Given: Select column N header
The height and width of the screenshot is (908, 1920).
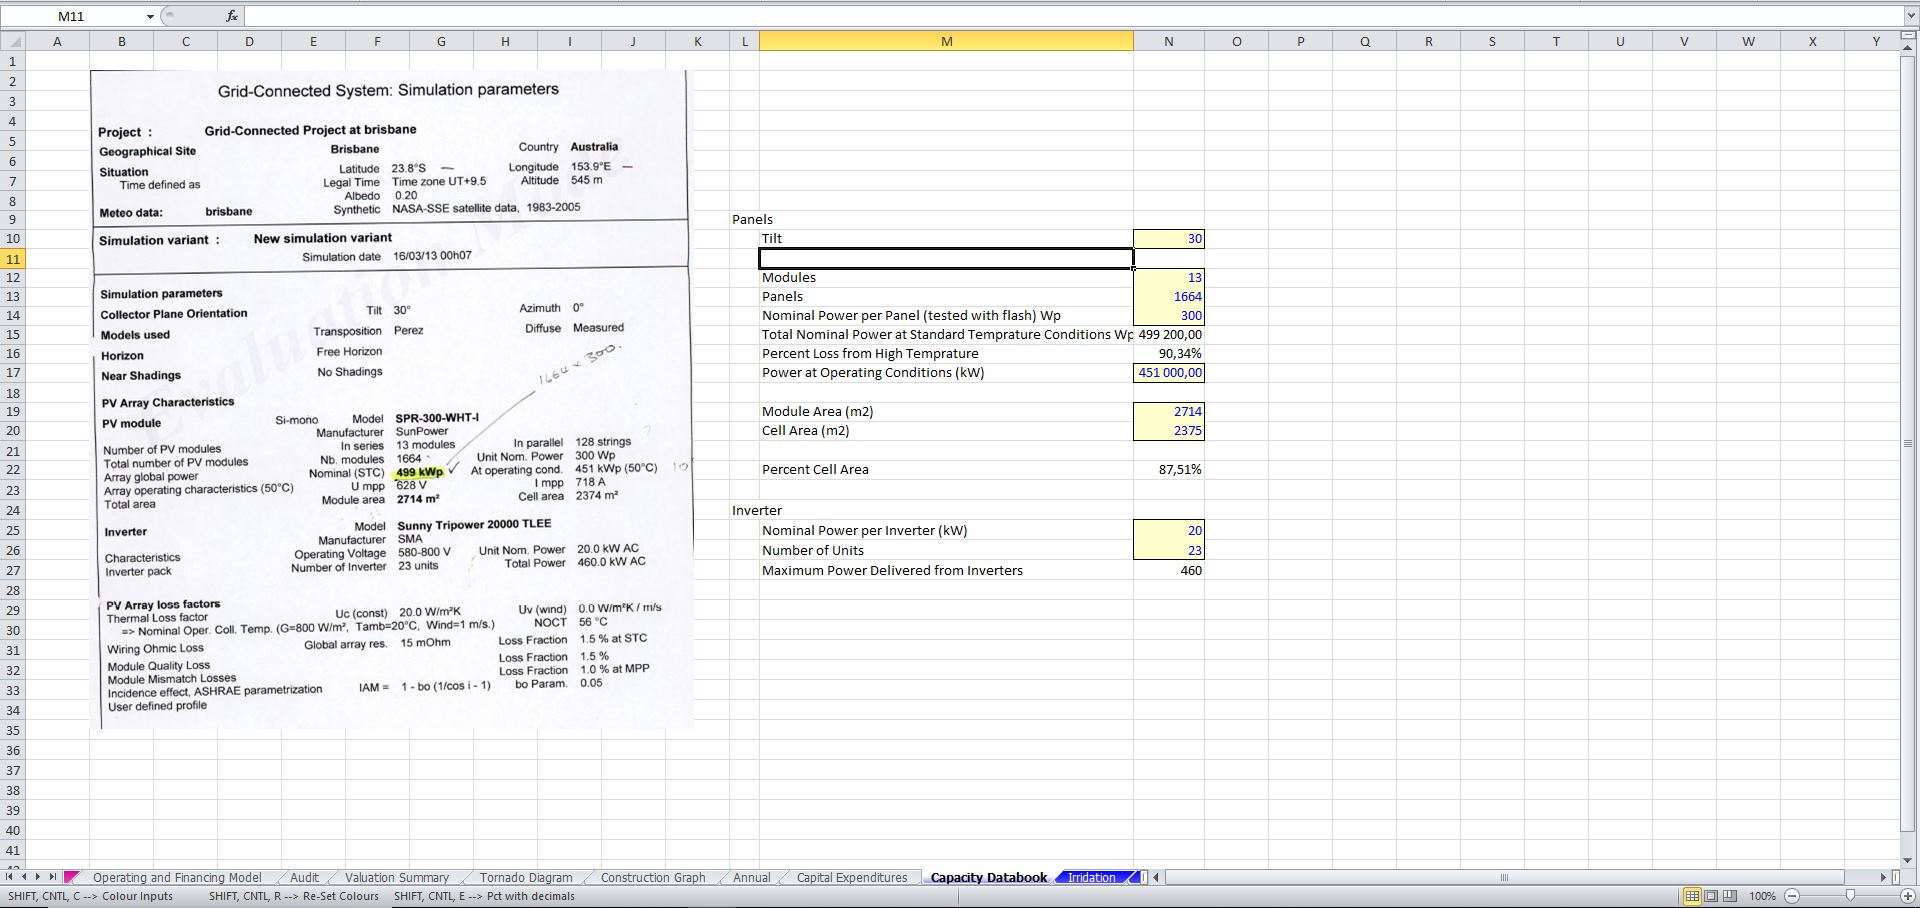Looking at the screenshot, I should coord(1168,41).
